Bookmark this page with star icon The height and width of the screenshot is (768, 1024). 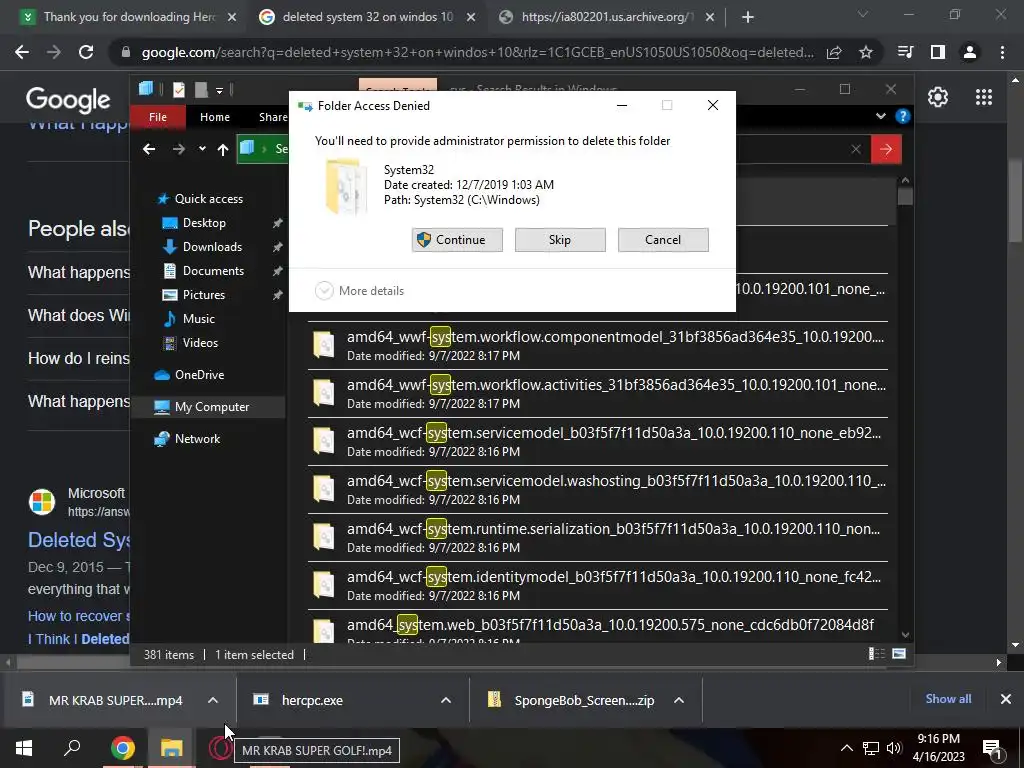click(x=866, y=52)
